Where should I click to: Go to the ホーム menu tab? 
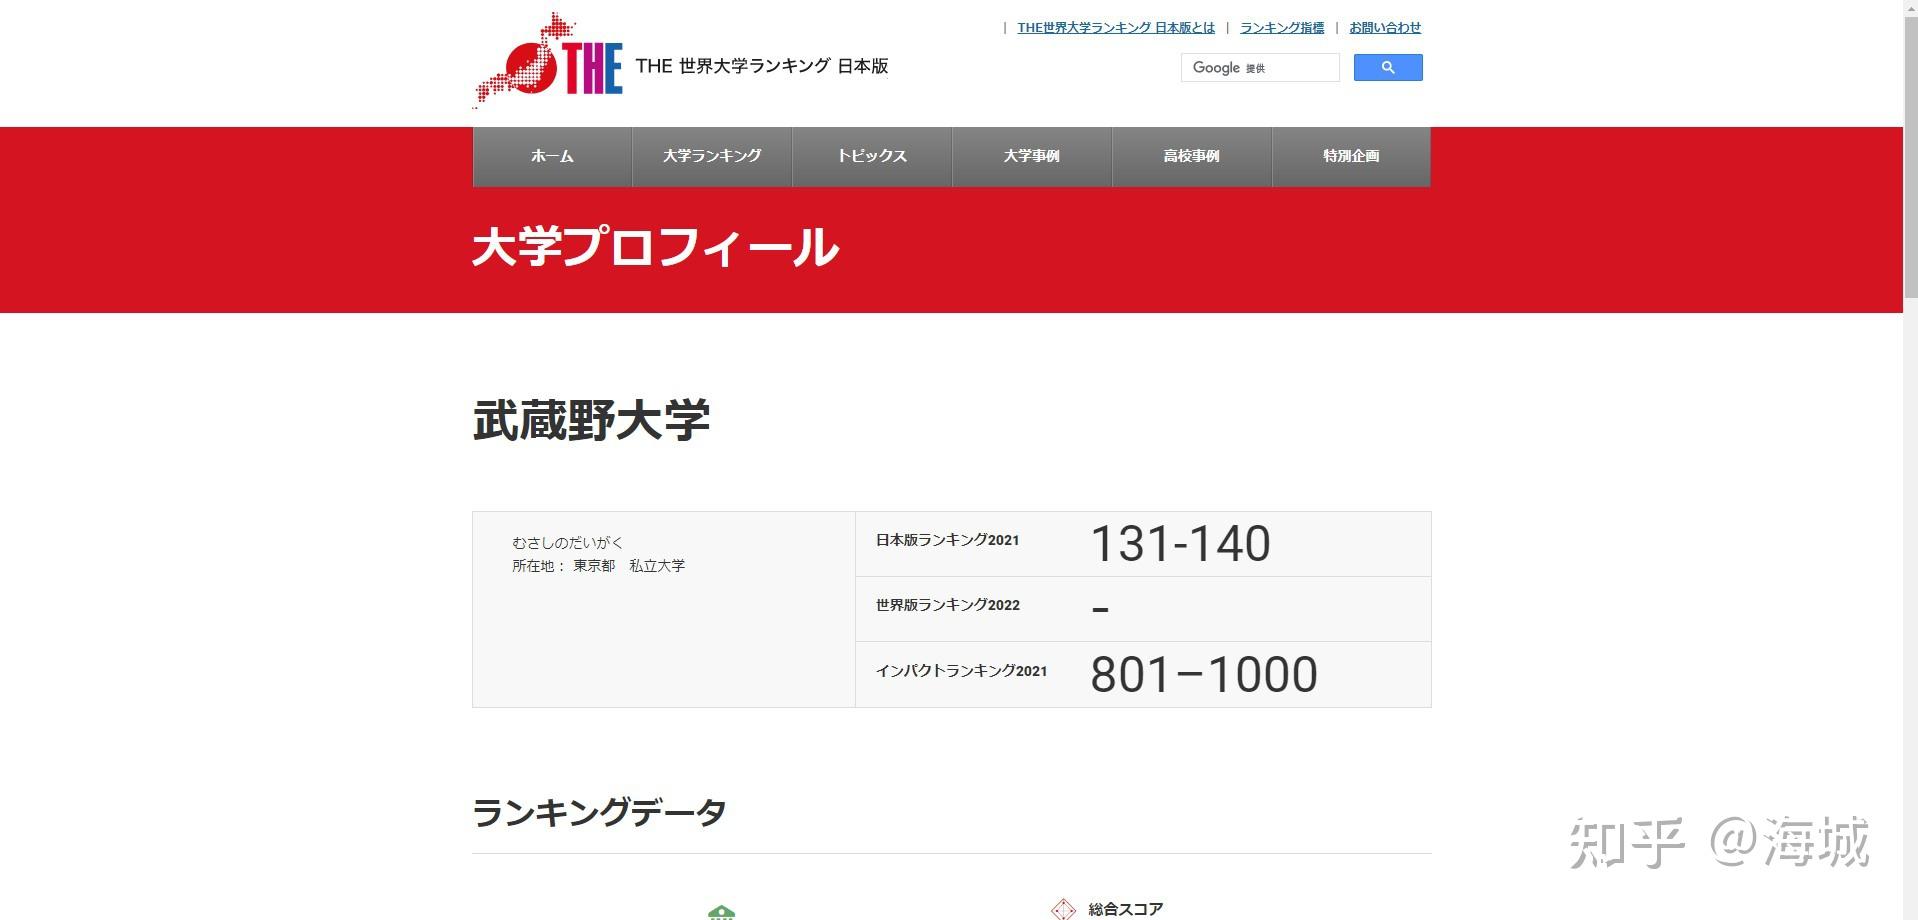pos(552,156)
